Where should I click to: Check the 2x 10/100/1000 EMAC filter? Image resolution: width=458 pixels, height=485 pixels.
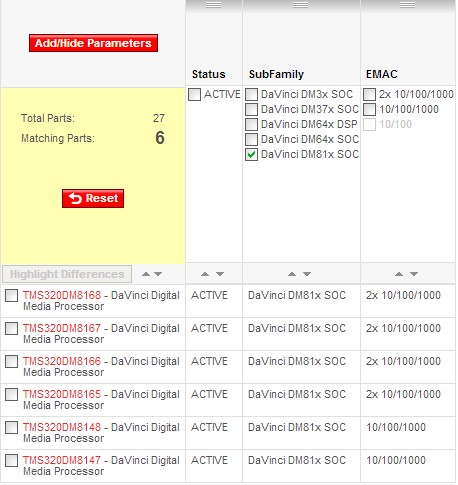coord(369,94)
